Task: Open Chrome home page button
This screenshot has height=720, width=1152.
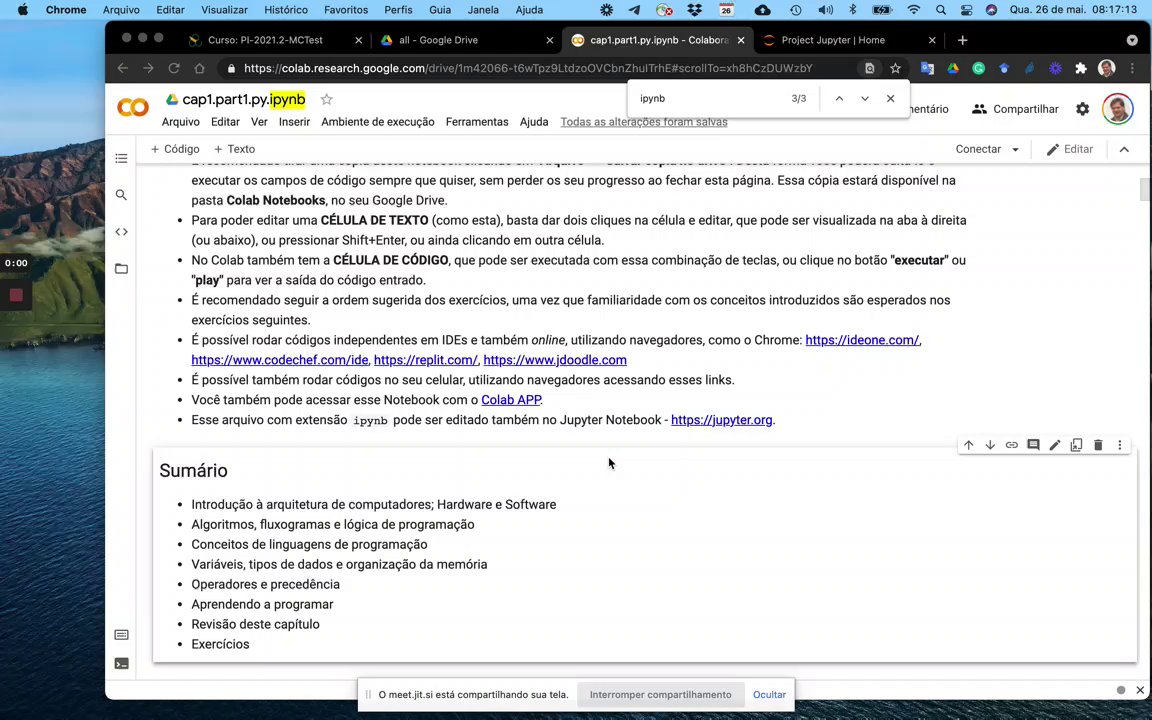Action: 199,68
